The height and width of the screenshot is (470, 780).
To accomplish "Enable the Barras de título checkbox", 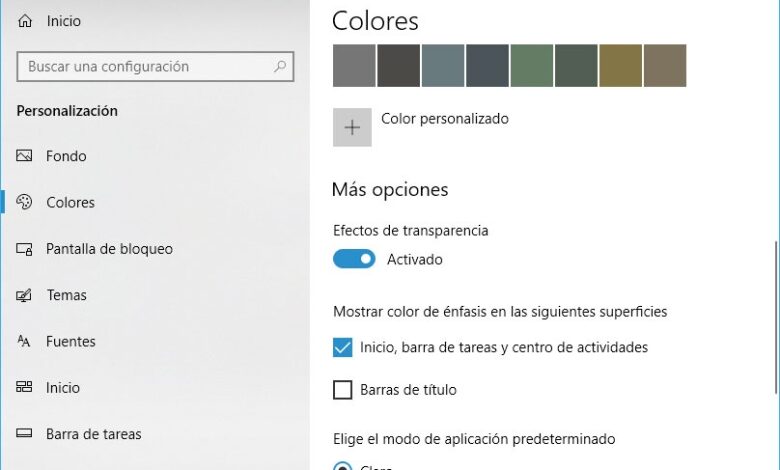I will [343, 390].
